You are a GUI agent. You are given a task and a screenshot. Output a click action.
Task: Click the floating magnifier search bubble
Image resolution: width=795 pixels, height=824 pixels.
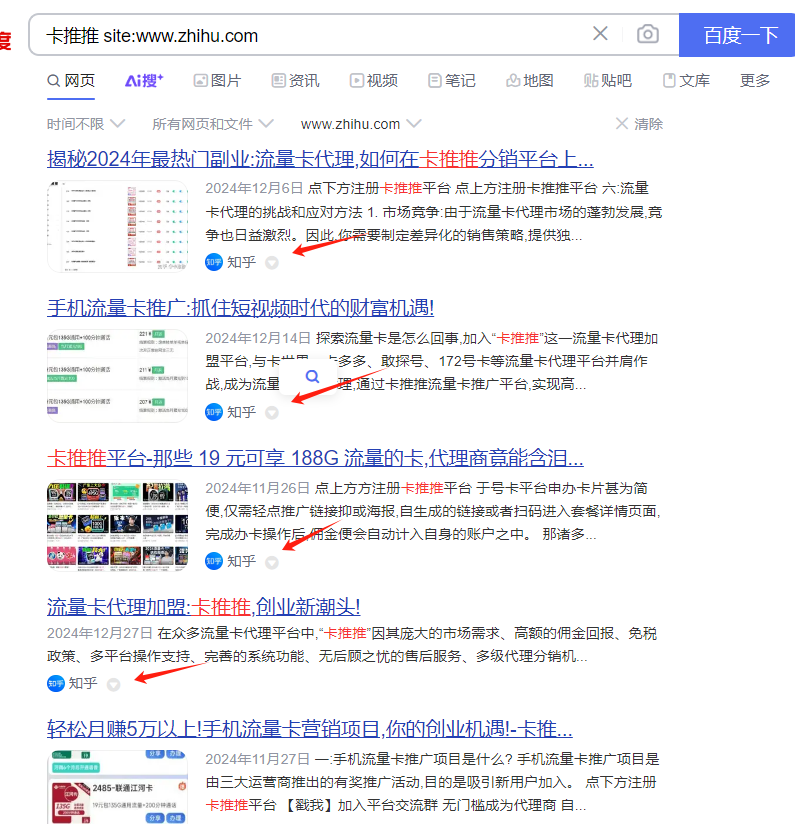tap(312, 376)
